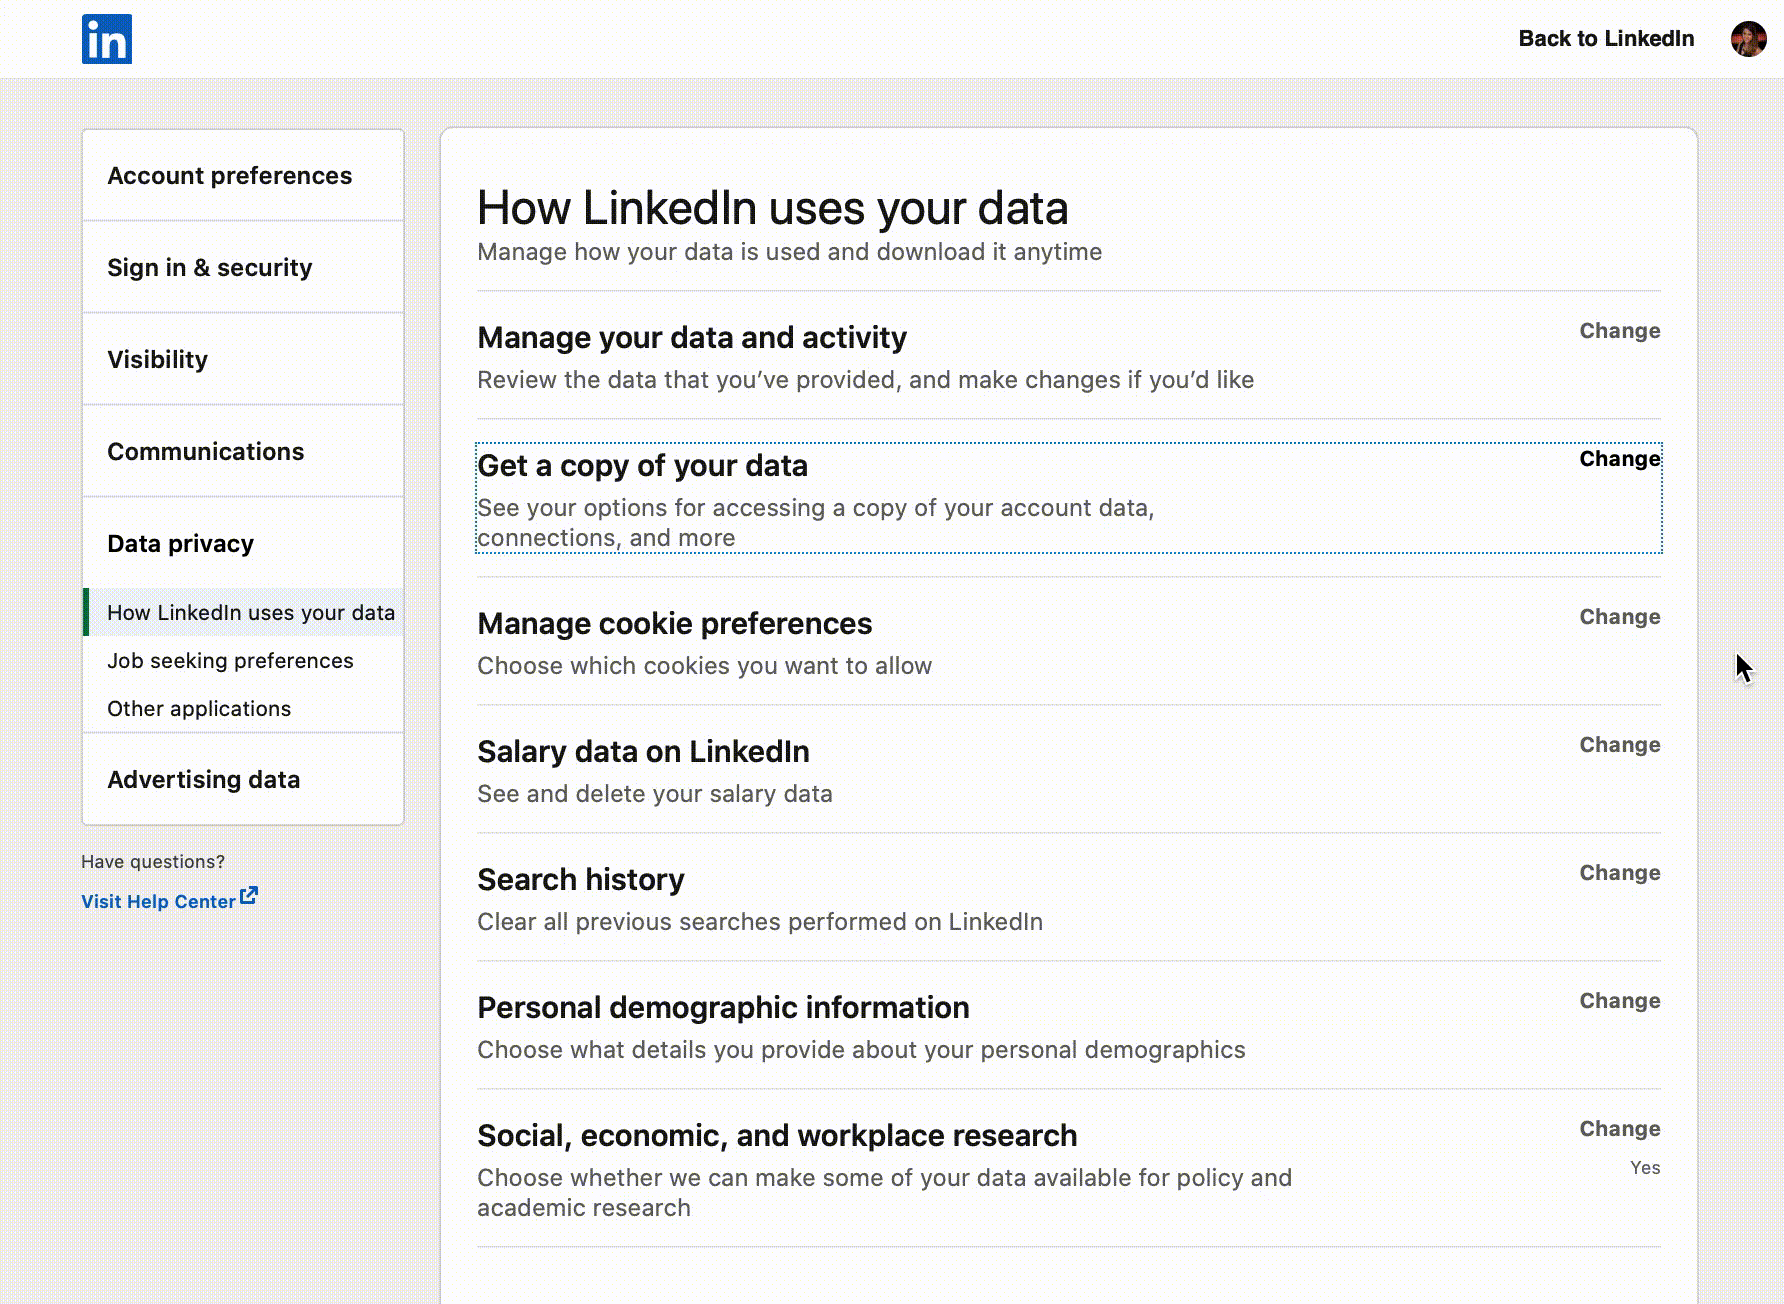Open Social, economic, and workplace research heading
Screen dimensions: 1784x1304
[778, 1136]
